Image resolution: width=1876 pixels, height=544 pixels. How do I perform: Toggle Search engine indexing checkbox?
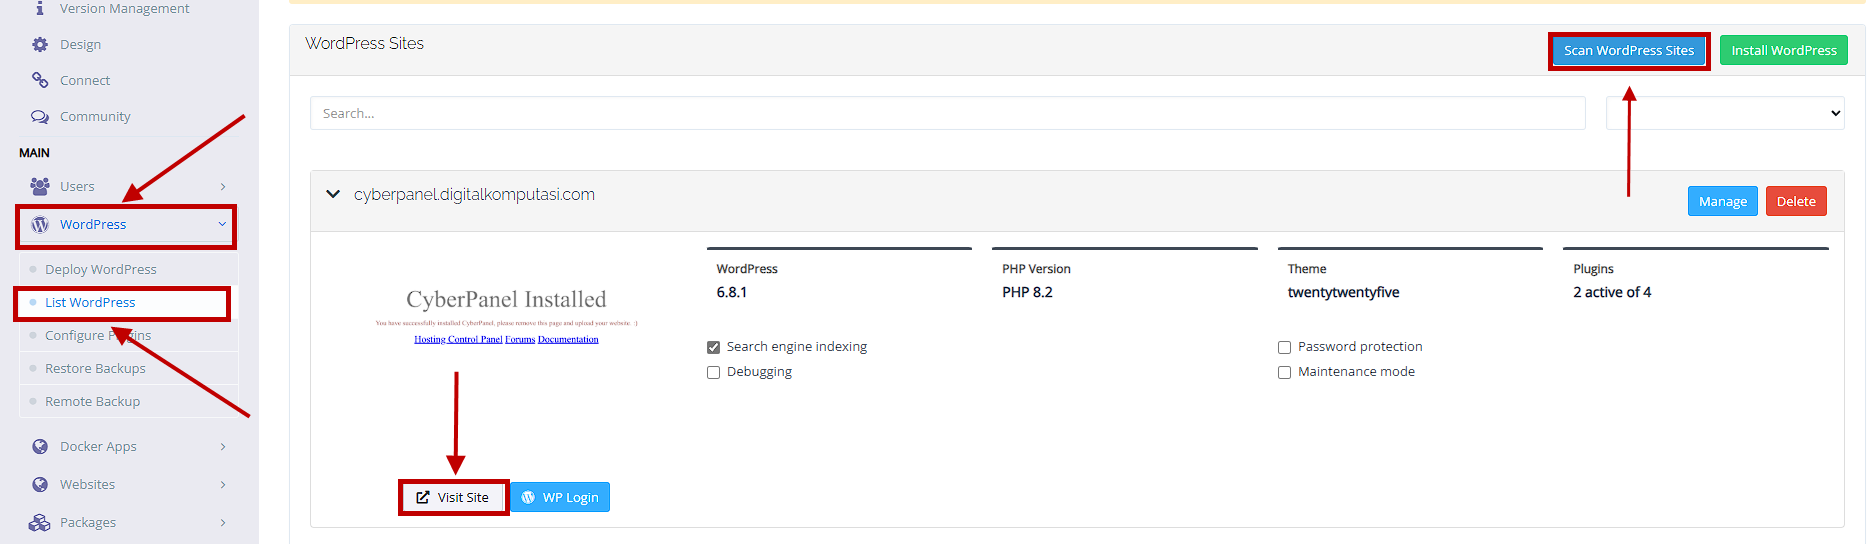(x=713, y=347)
